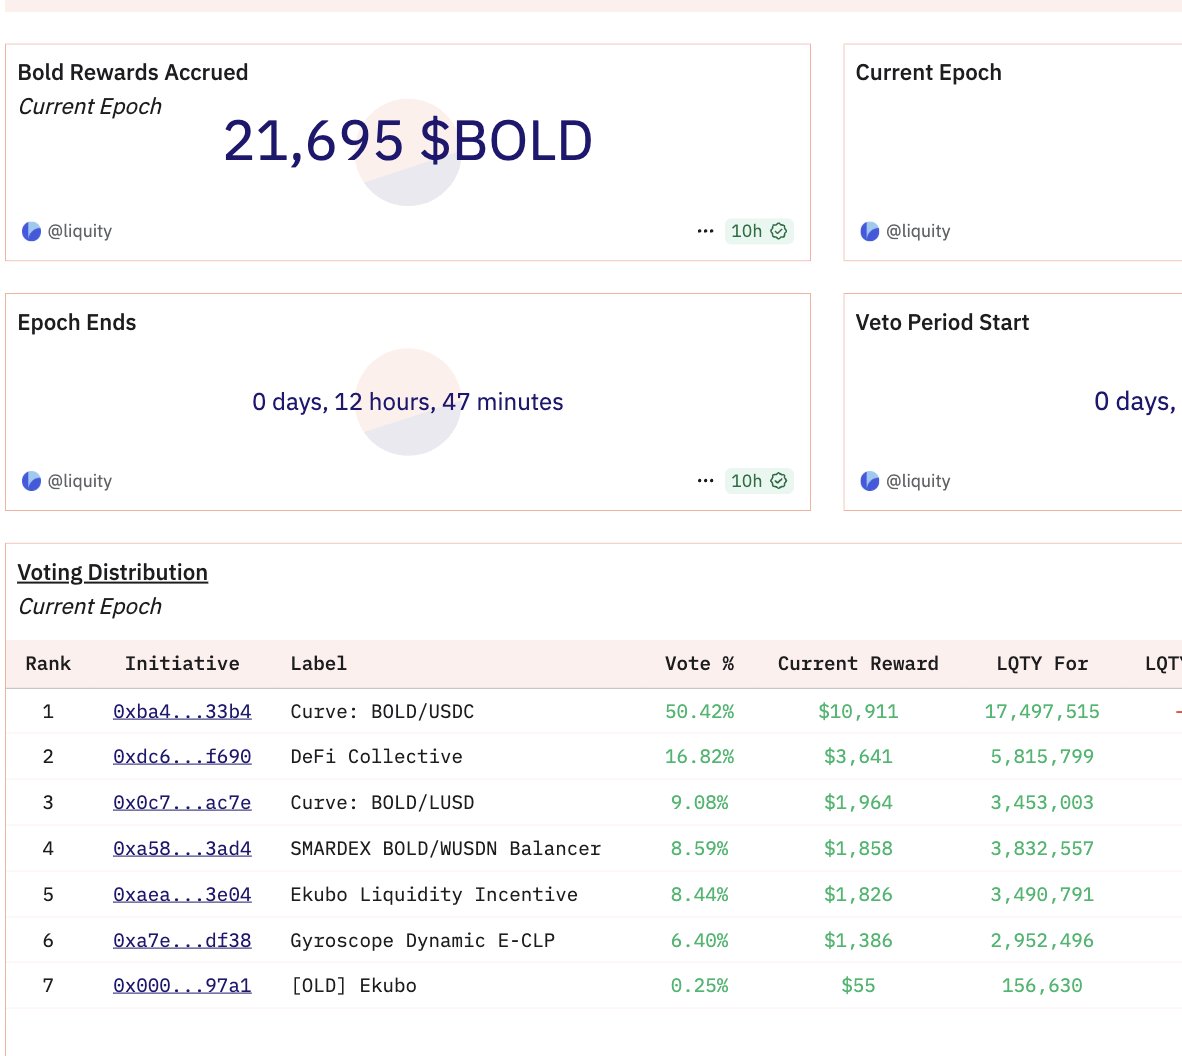1182x1056 pixels.
Task: Open initiative address 0xdc6...f690
Action: [182, 756]
